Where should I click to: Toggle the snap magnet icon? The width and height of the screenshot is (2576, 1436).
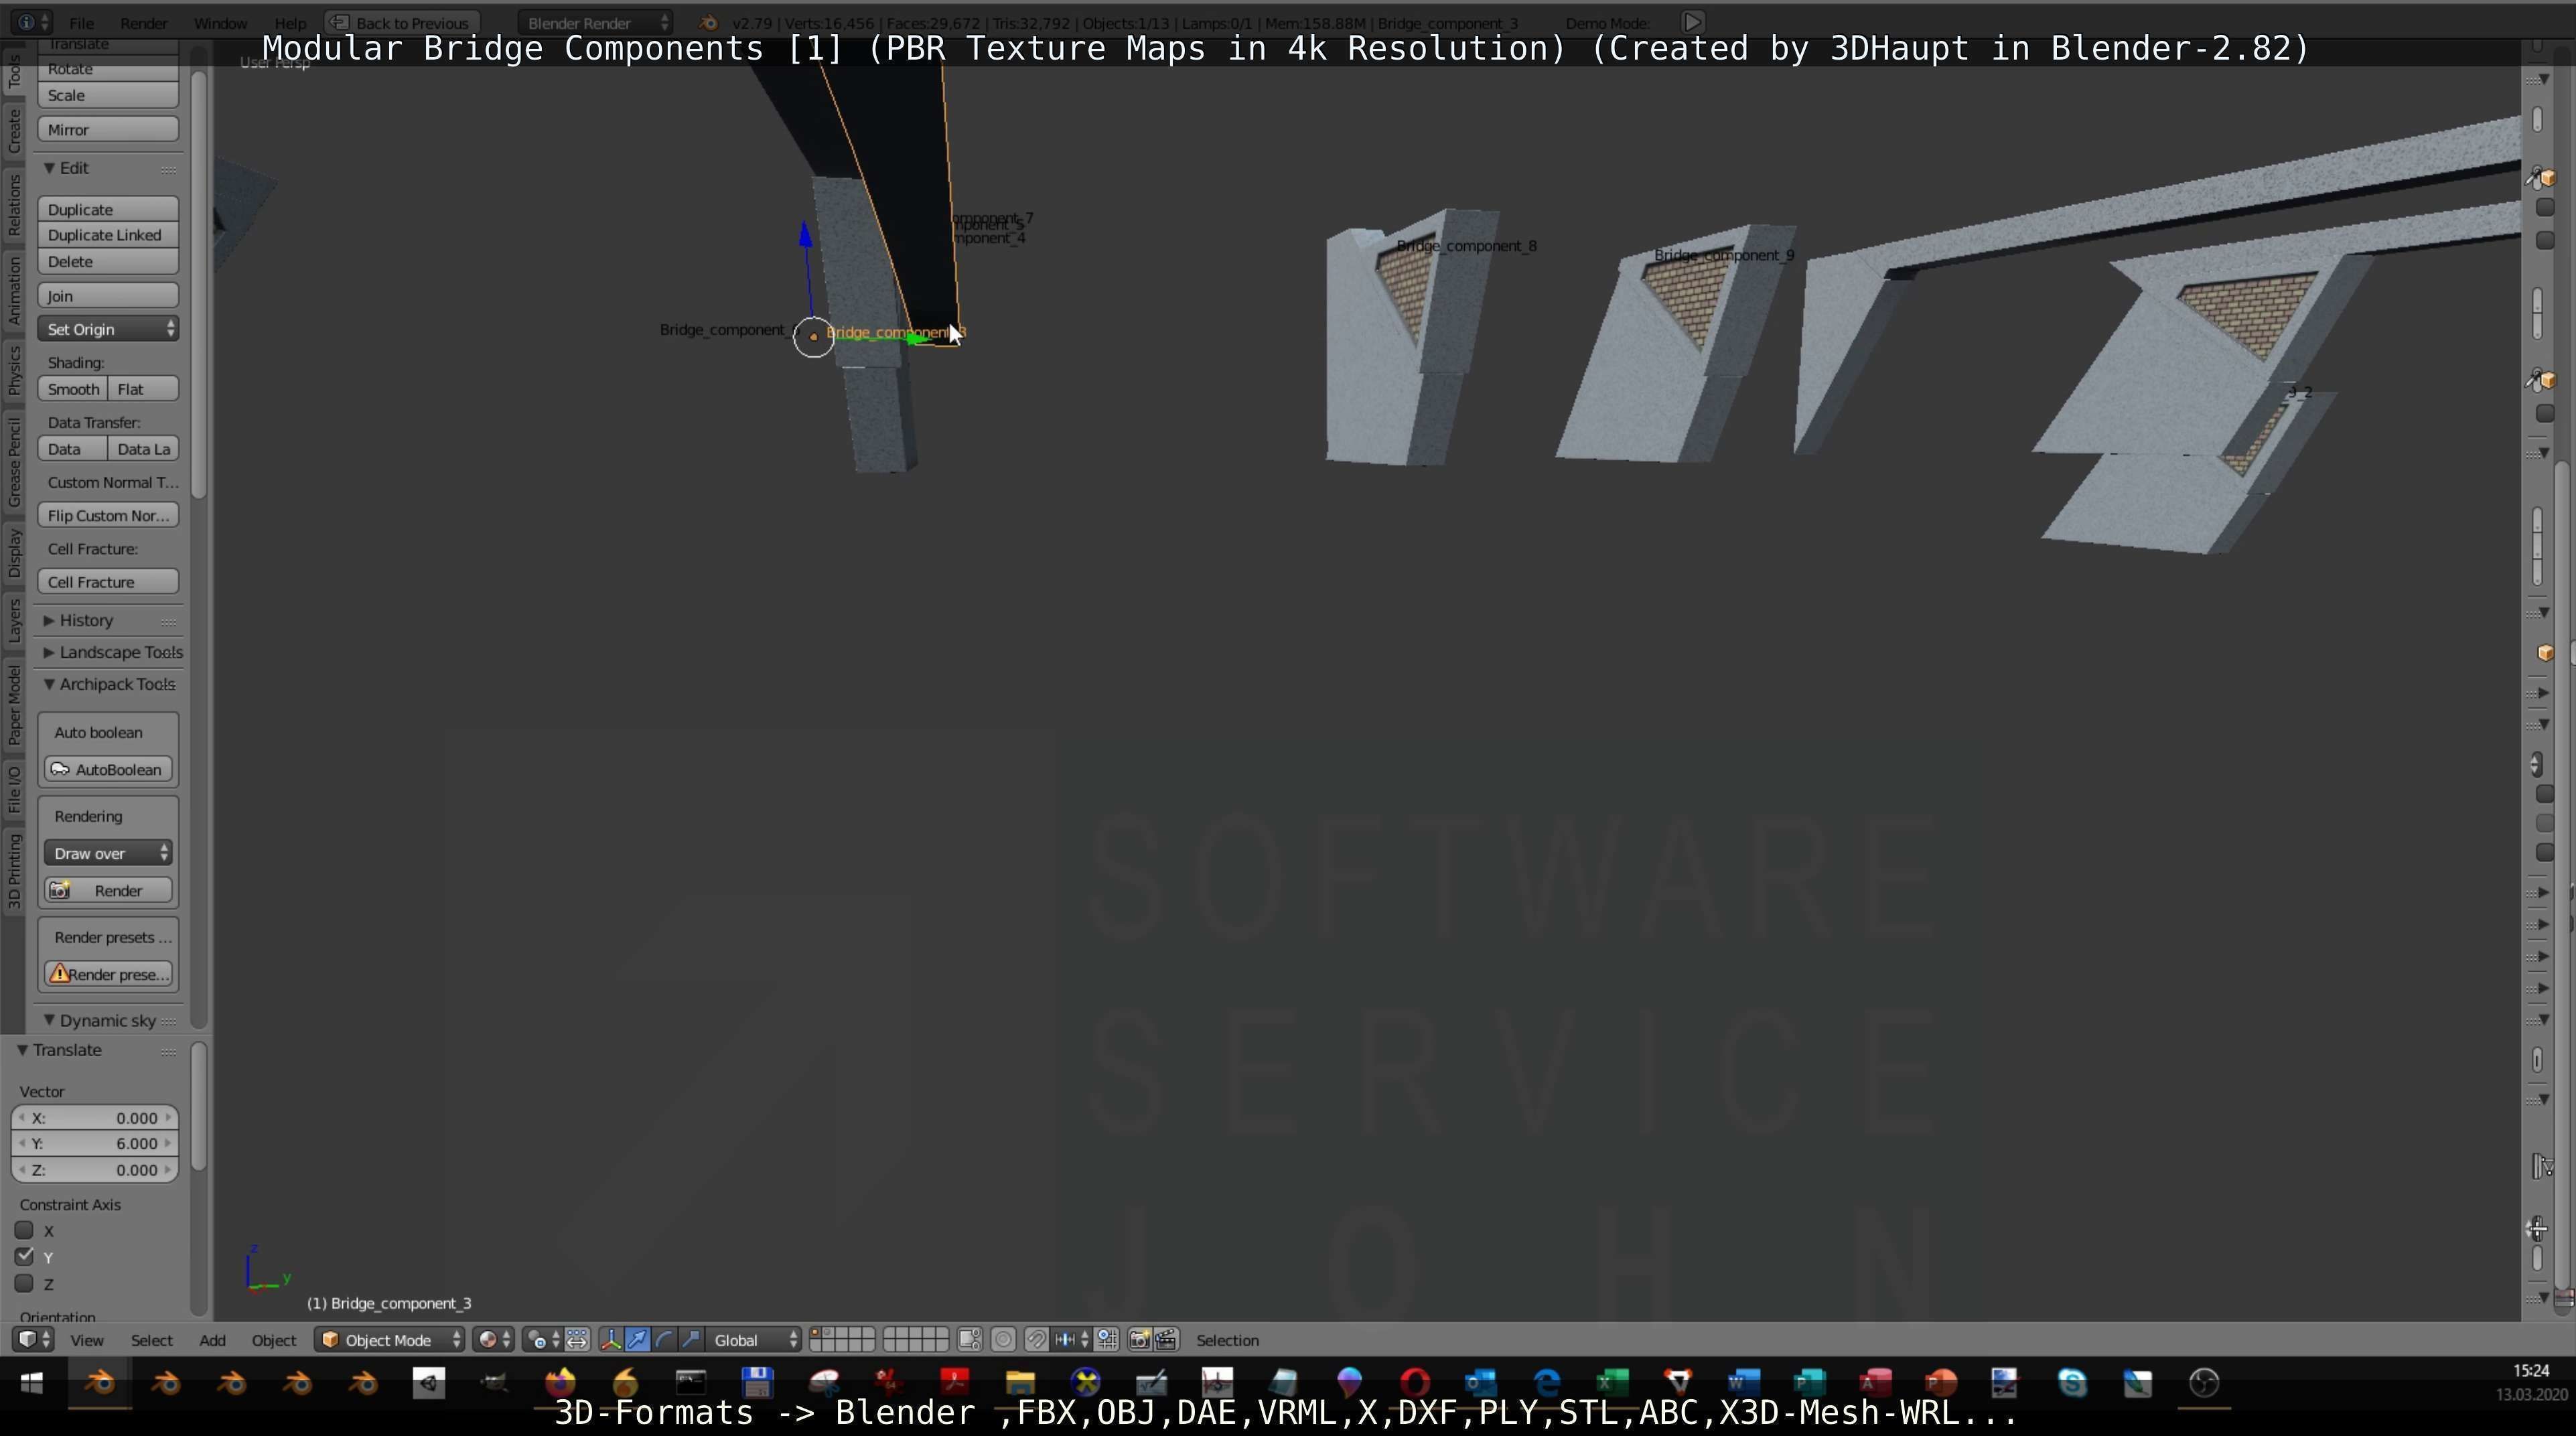(x=1037, y=1340)
